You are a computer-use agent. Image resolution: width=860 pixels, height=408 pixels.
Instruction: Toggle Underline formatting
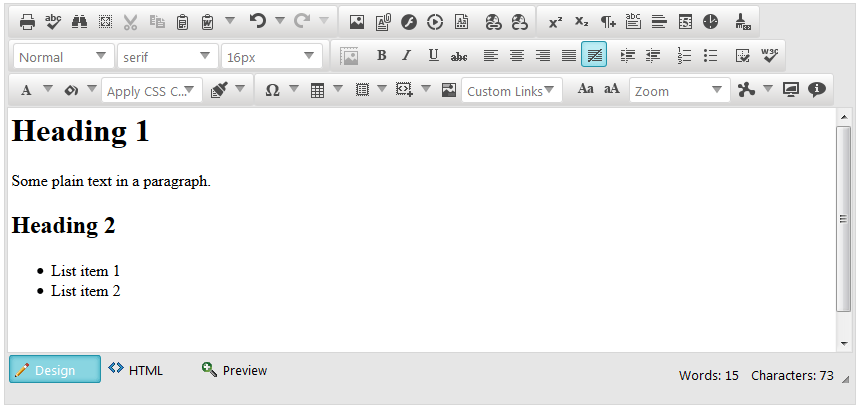(433, 55)
